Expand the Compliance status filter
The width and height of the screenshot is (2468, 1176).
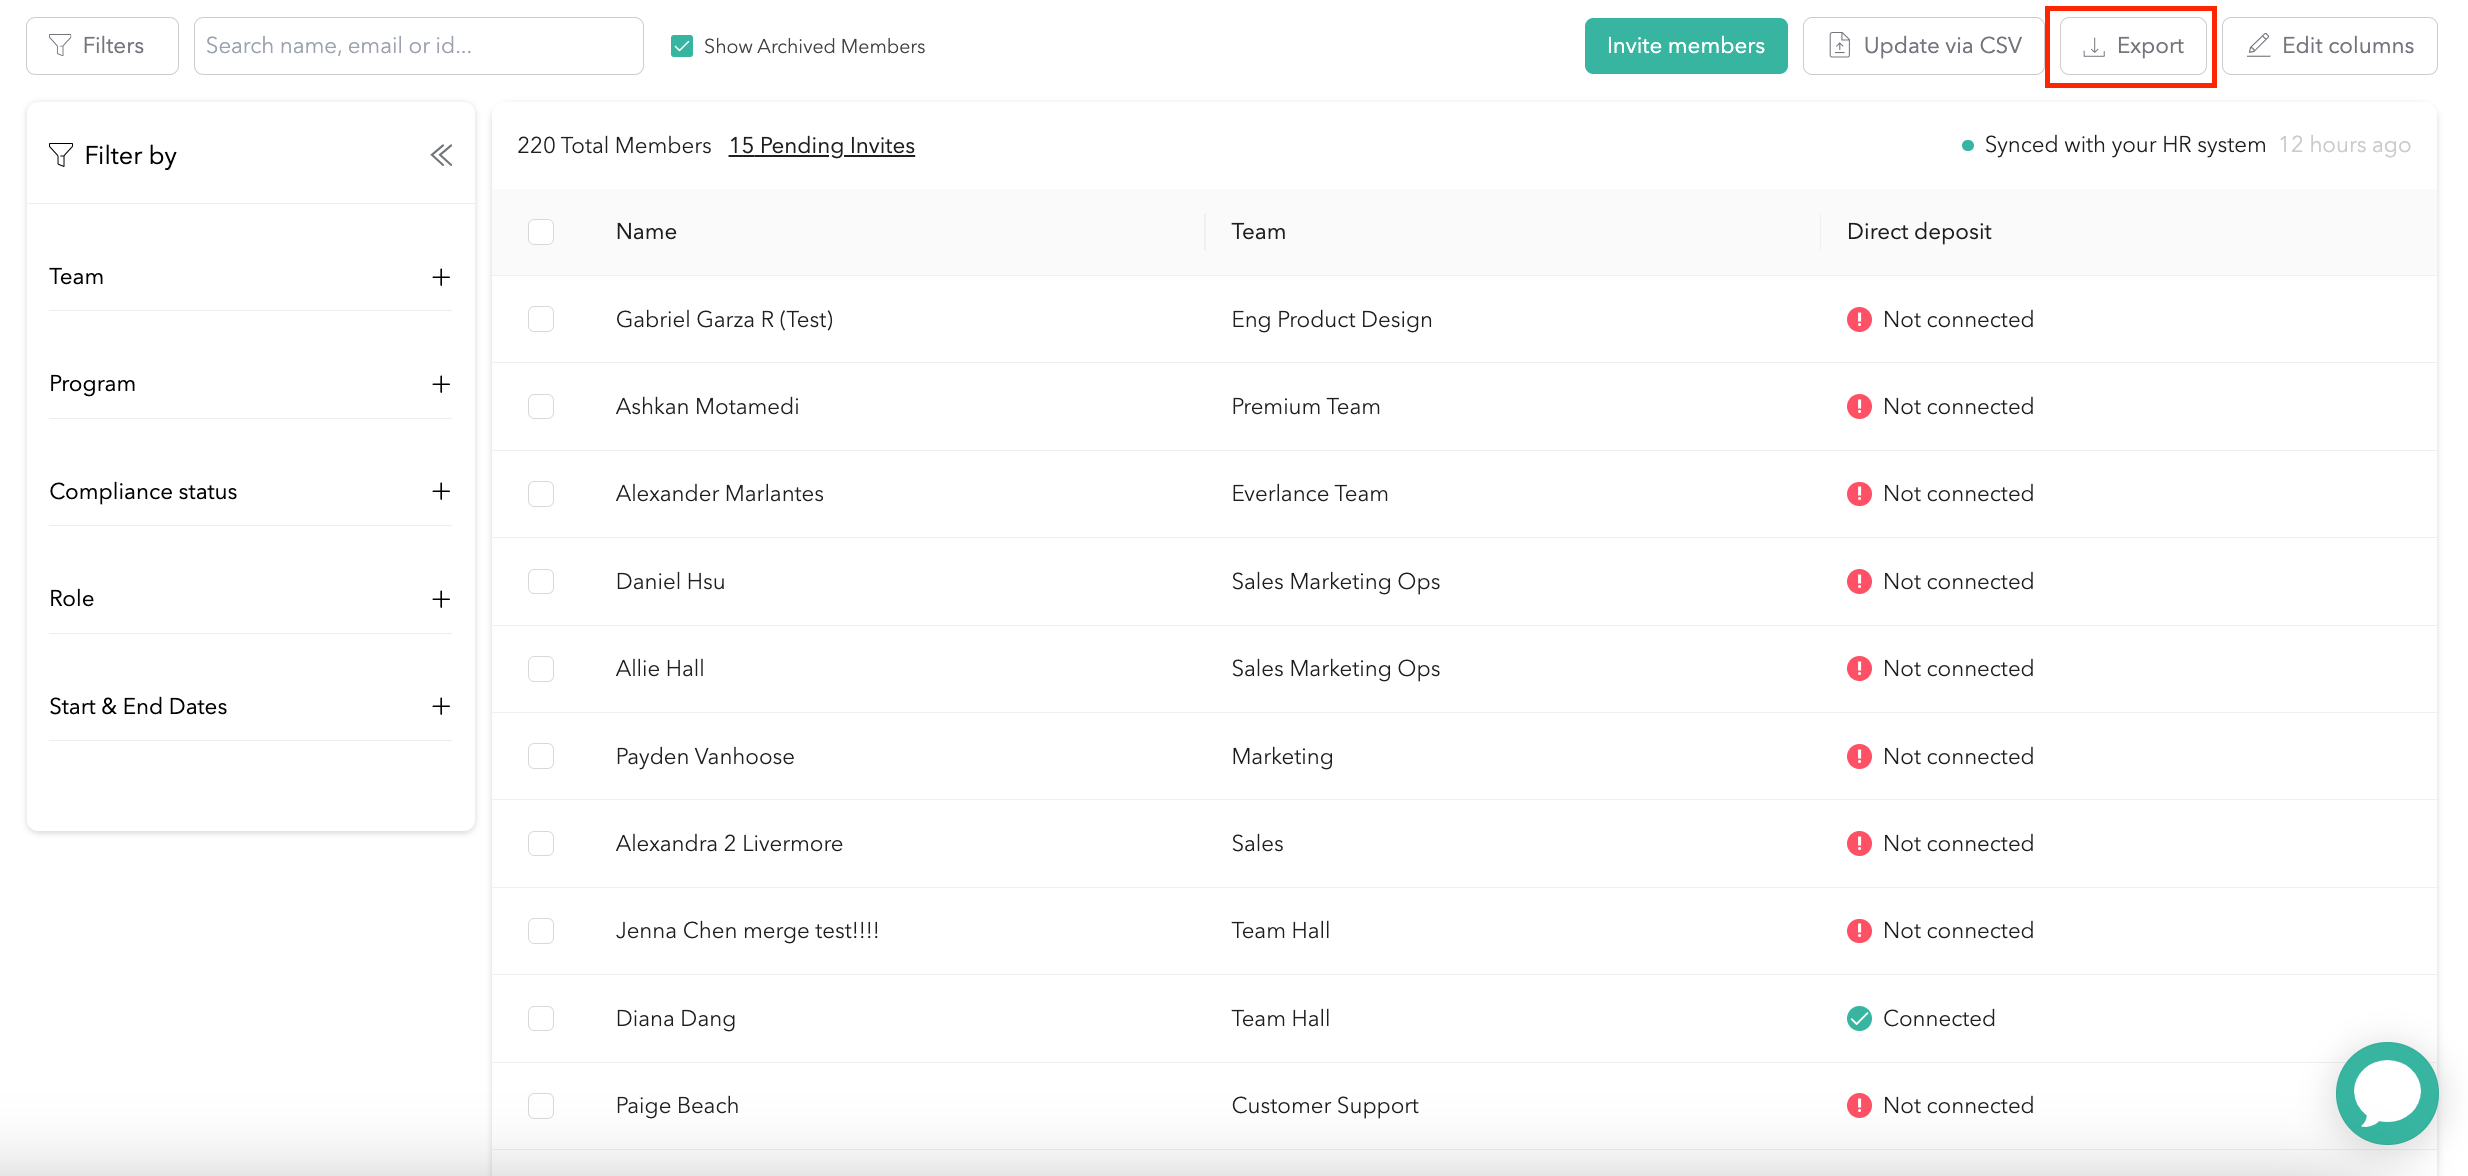pos(441,491)
